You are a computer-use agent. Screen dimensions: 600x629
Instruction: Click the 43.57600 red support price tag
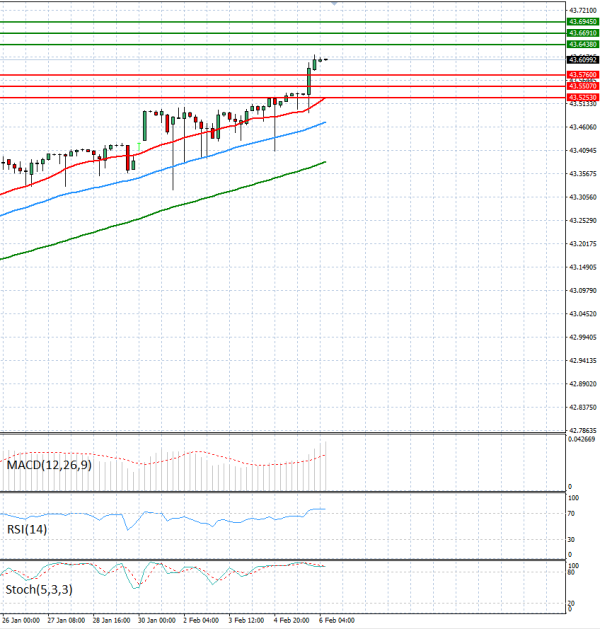click(582, 75)
